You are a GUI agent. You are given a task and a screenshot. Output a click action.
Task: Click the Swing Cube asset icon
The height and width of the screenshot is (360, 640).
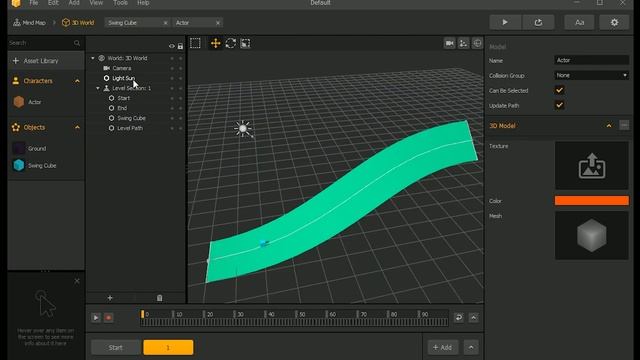19,165
